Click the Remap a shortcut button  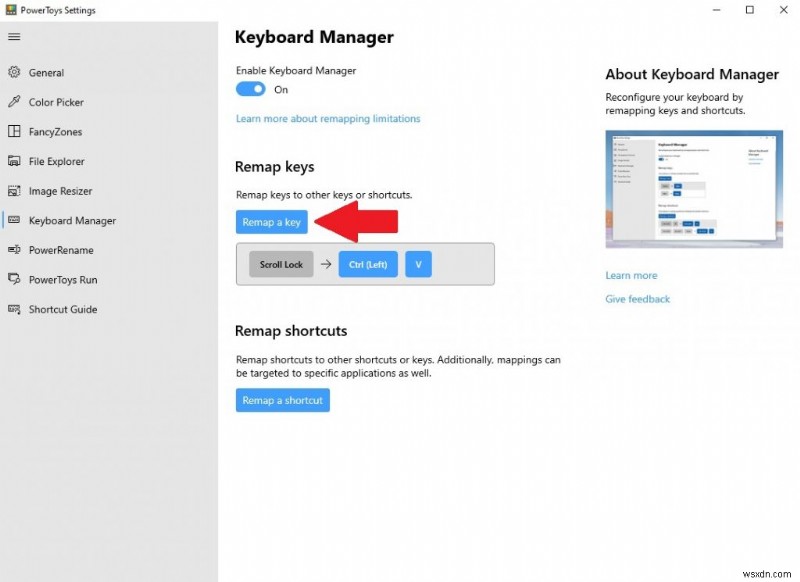[x=285, y=400]
